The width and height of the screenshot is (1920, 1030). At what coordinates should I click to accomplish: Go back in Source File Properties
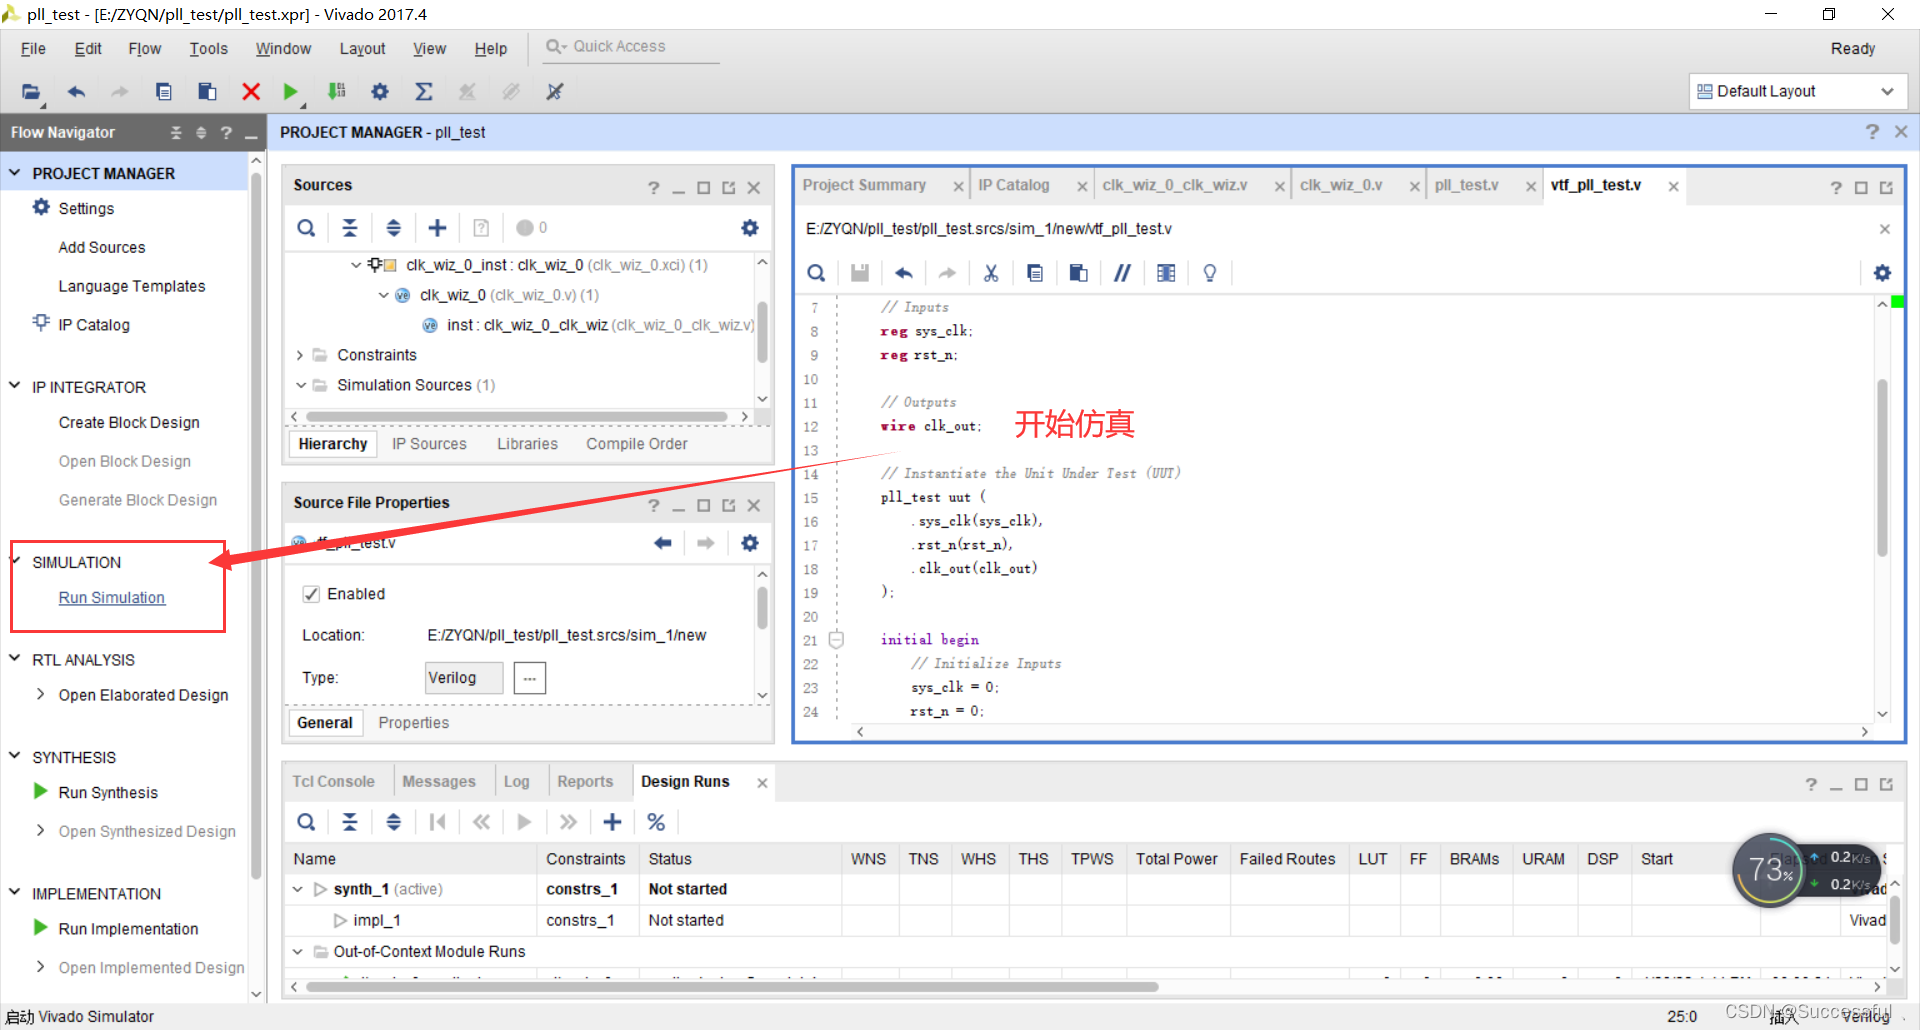point(662,543)
